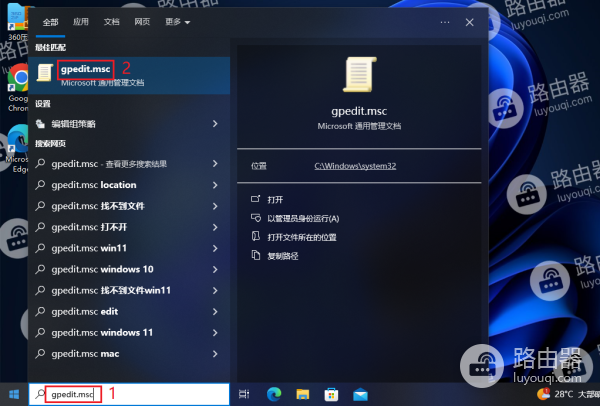Click the large gpedit.msc icon in preview pane
The height and width of the screenshot is (406, 600).
click(359, 75)
